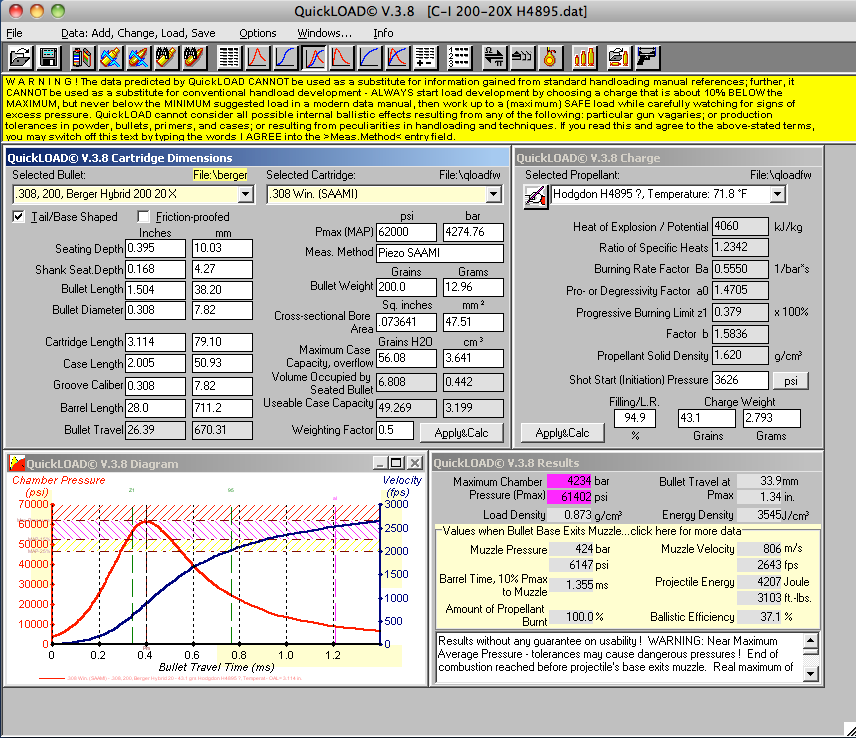Image resolution: width=856 pixels, height=738 pixels.
Task: Click the red curve graph icon after the selected one
Action: [x=342, y=57]
